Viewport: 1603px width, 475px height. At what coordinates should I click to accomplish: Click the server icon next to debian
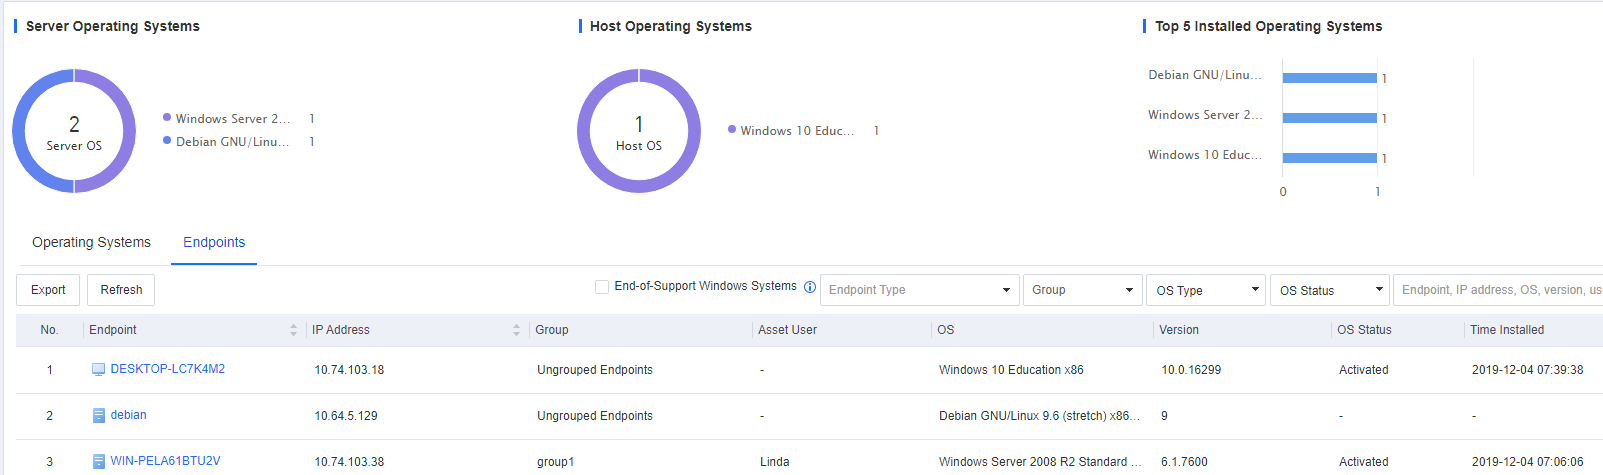click(x=98, y=416)
